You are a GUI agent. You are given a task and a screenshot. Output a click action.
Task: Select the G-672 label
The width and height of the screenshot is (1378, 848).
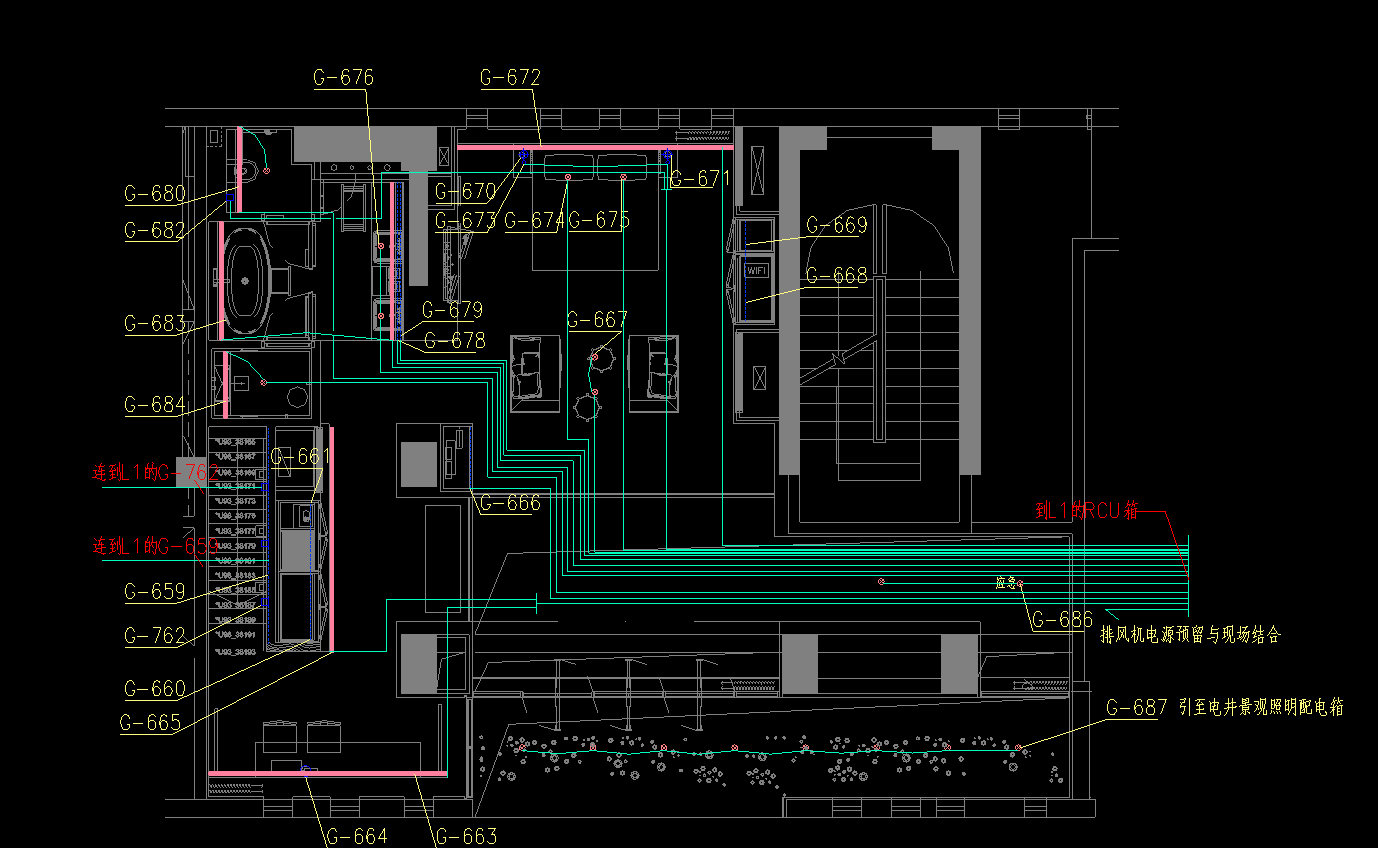coord(510,78)
